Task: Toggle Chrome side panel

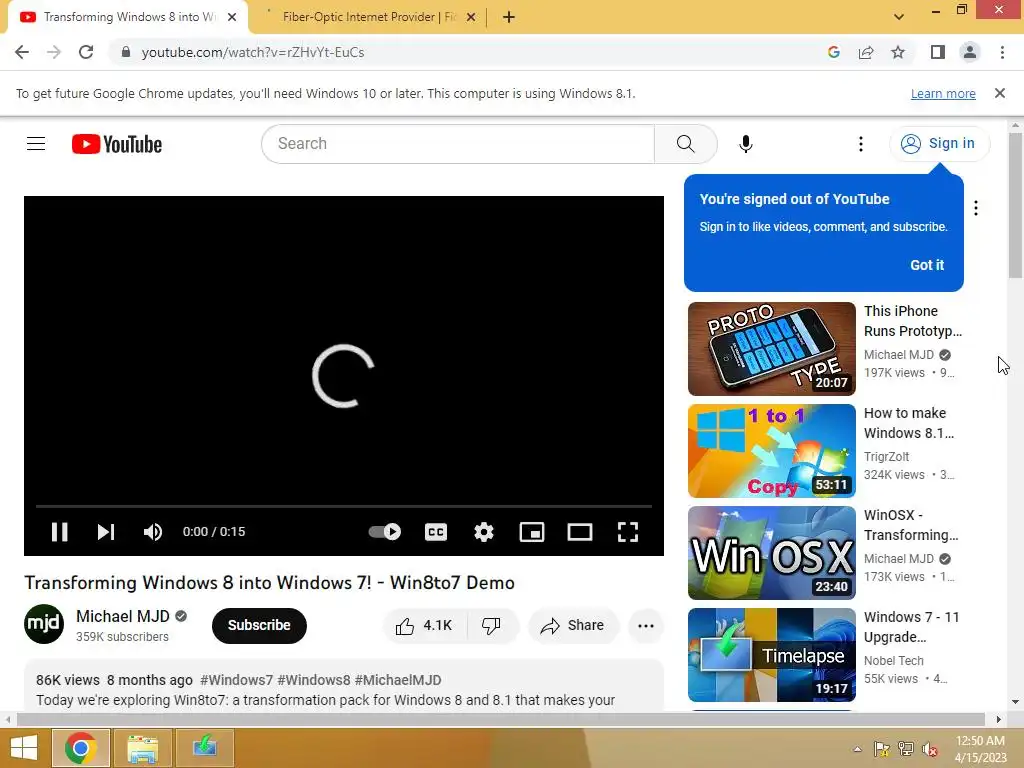Action: (938, 52)
